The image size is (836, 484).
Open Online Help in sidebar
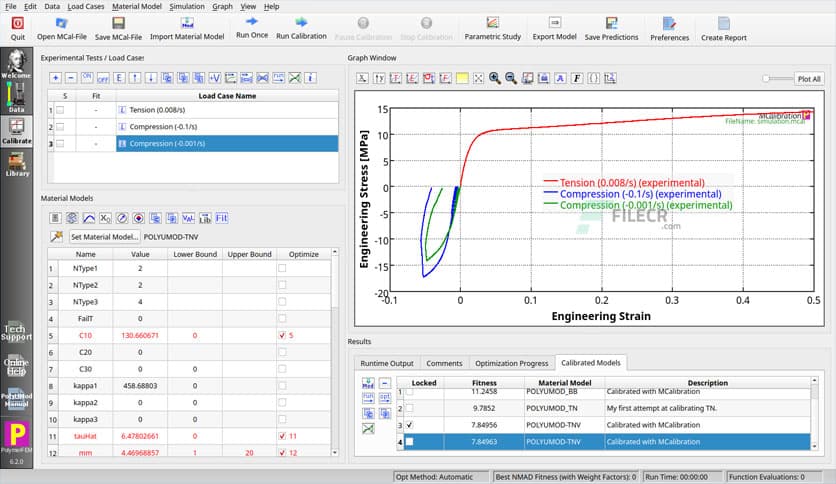[x=17, y=366]
